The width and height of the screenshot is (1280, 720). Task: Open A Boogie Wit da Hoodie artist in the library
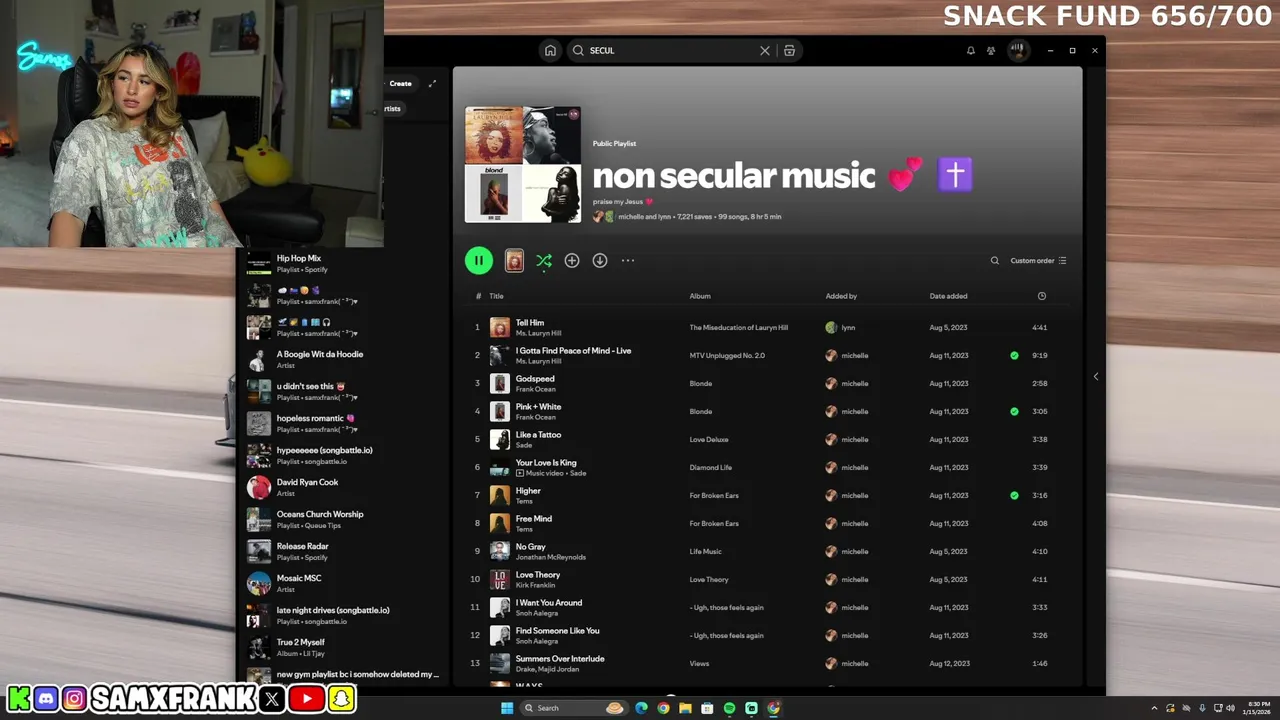click(x=343, y=359)
